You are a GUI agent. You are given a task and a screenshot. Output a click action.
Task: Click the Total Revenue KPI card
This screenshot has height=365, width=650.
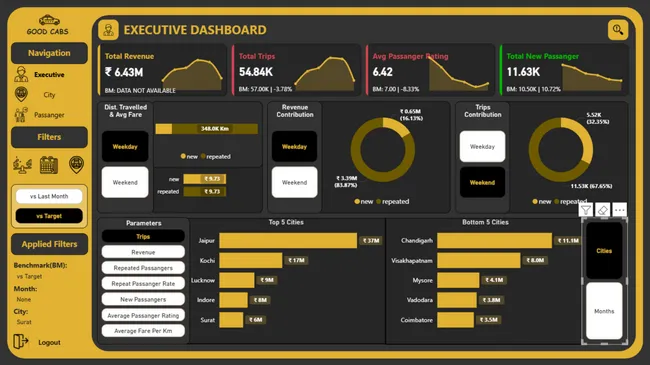[162, 70]
